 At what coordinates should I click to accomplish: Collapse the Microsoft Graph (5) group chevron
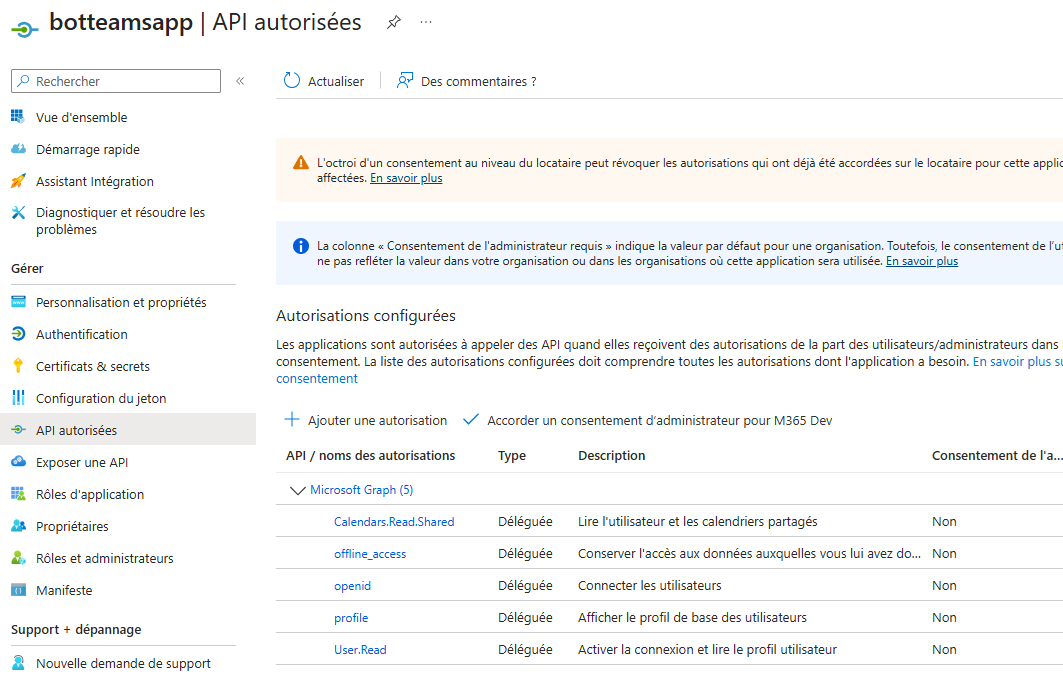(x=297, y=490)
